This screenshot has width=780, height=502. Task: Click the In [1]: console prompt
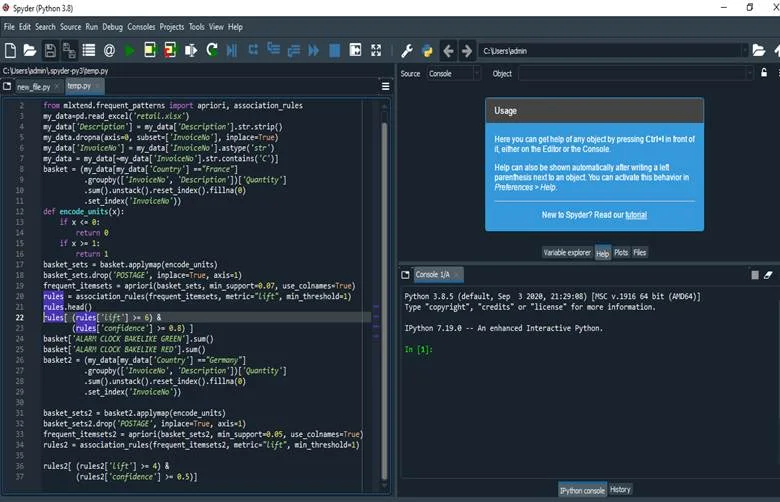click(418, 349)
